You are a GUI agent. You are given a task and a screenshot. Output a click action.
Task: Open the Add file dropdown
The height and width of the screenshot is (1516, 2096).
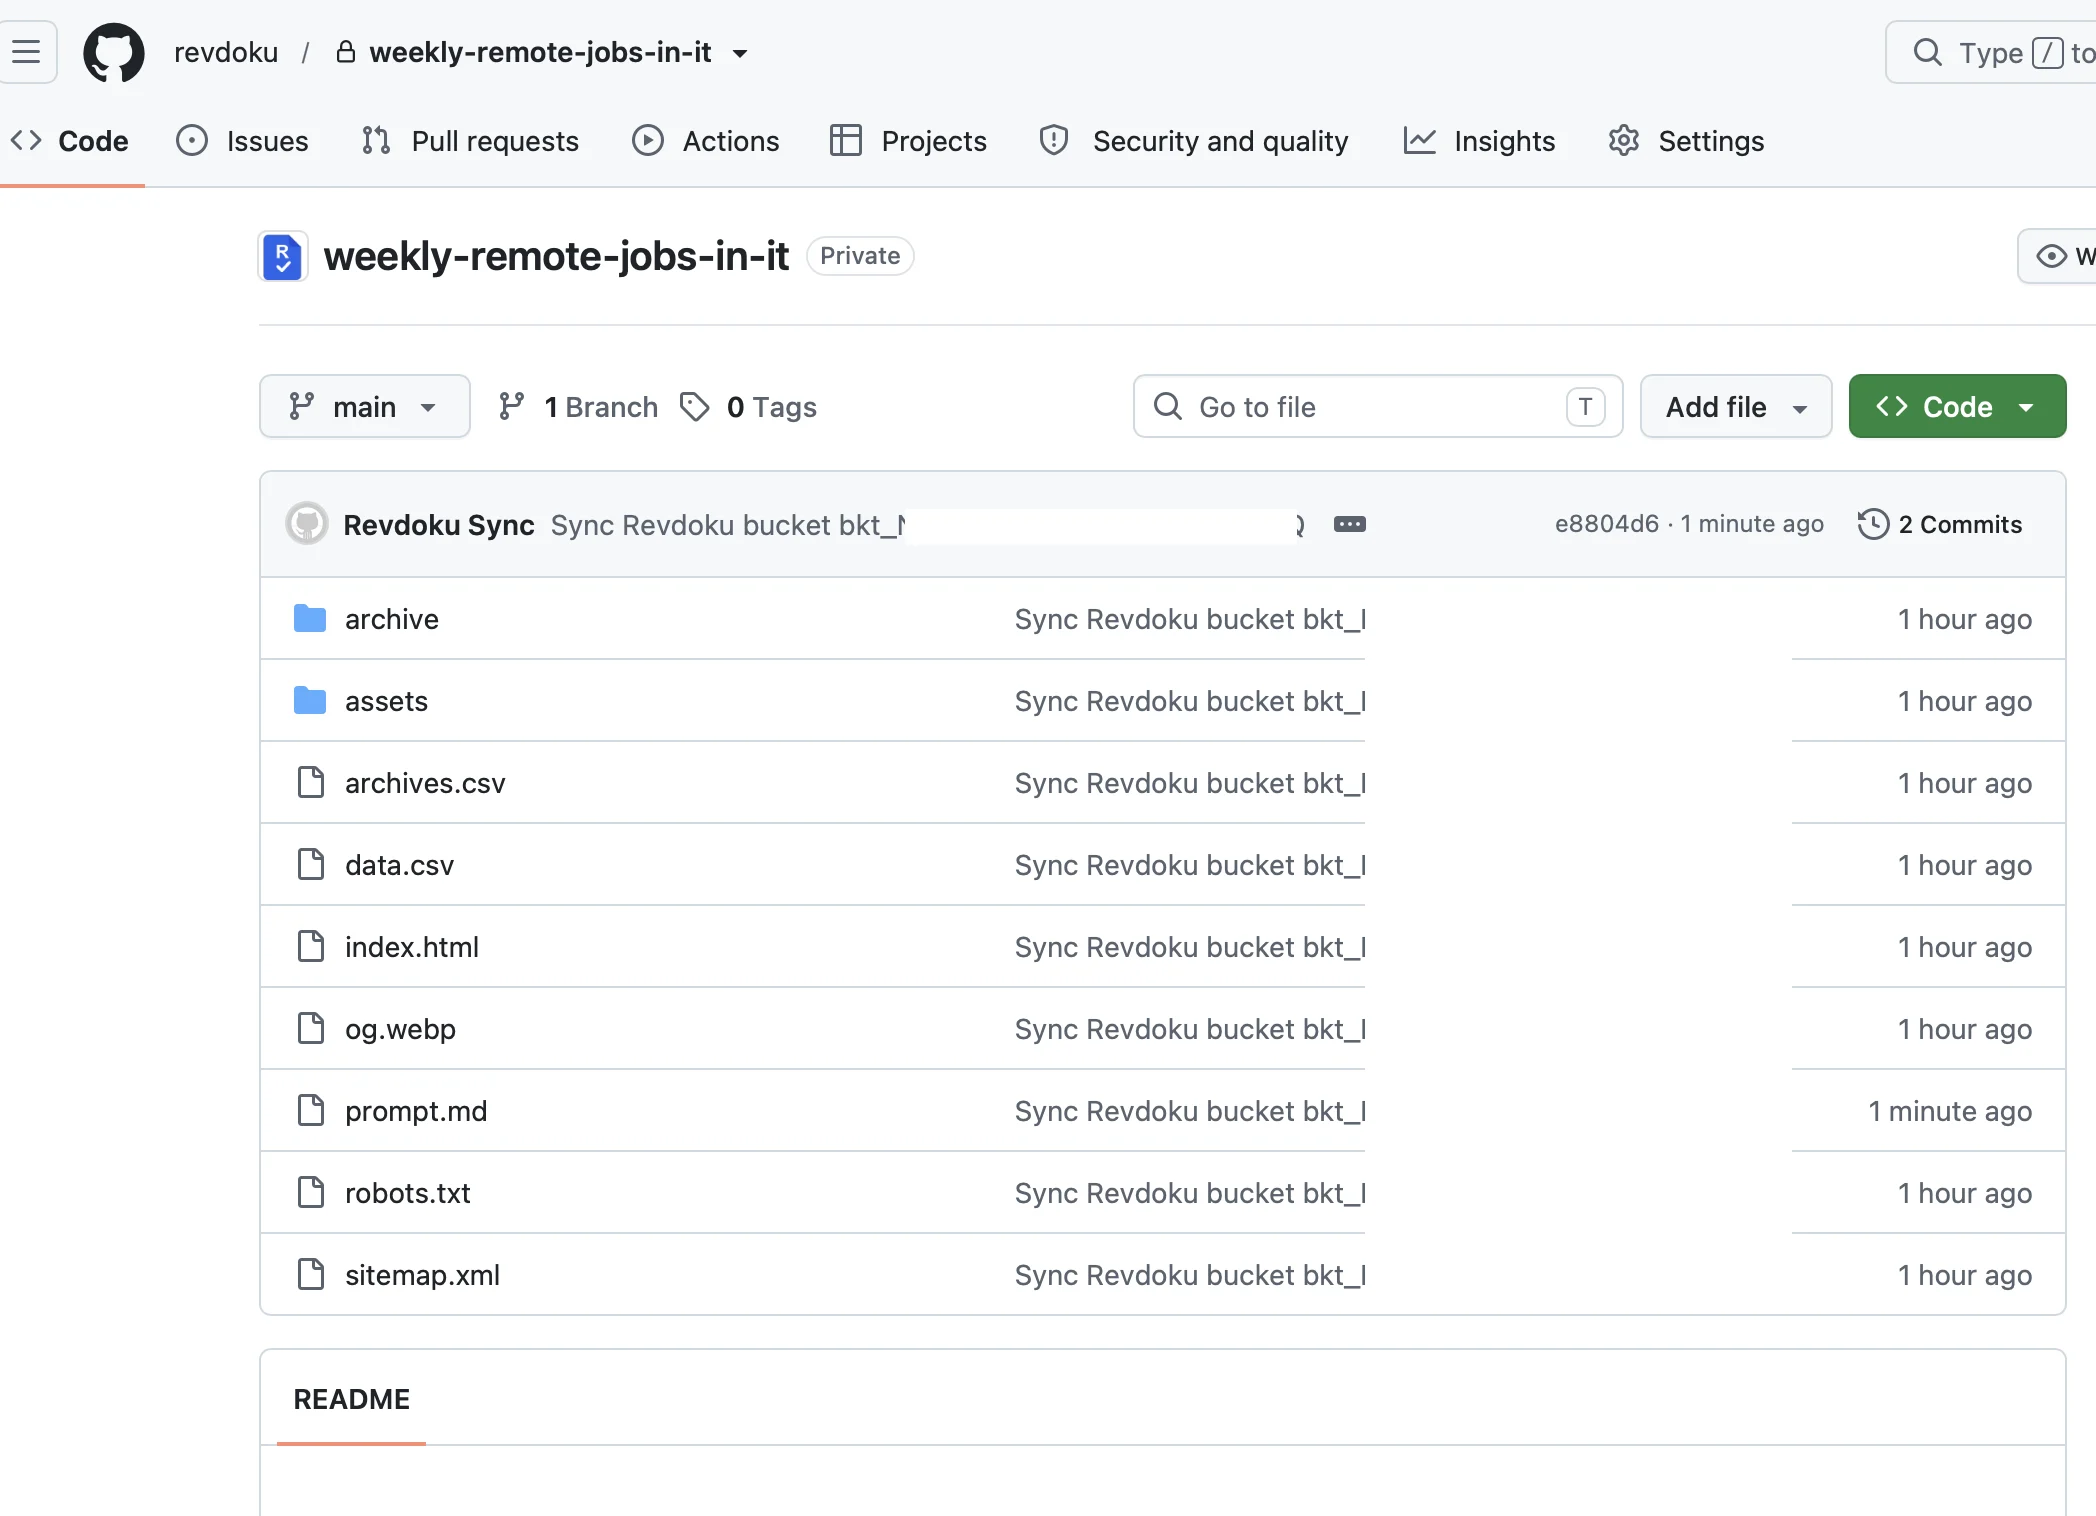click(1736, 407)
